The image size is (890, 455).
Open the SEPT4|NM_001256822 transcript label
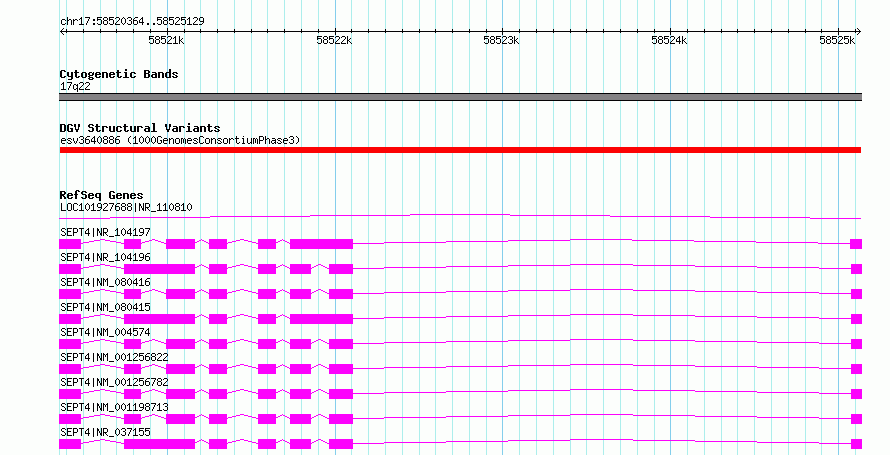(114, 357)
